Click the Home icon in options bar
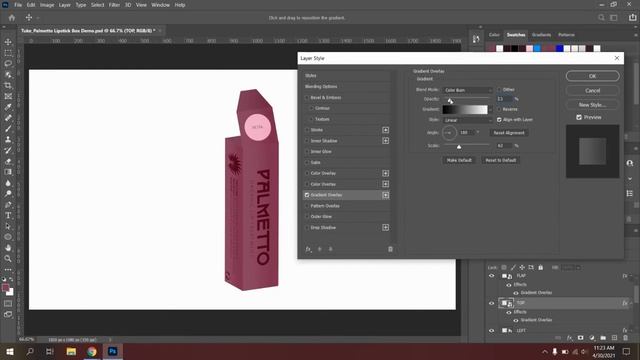 (12, 18)
